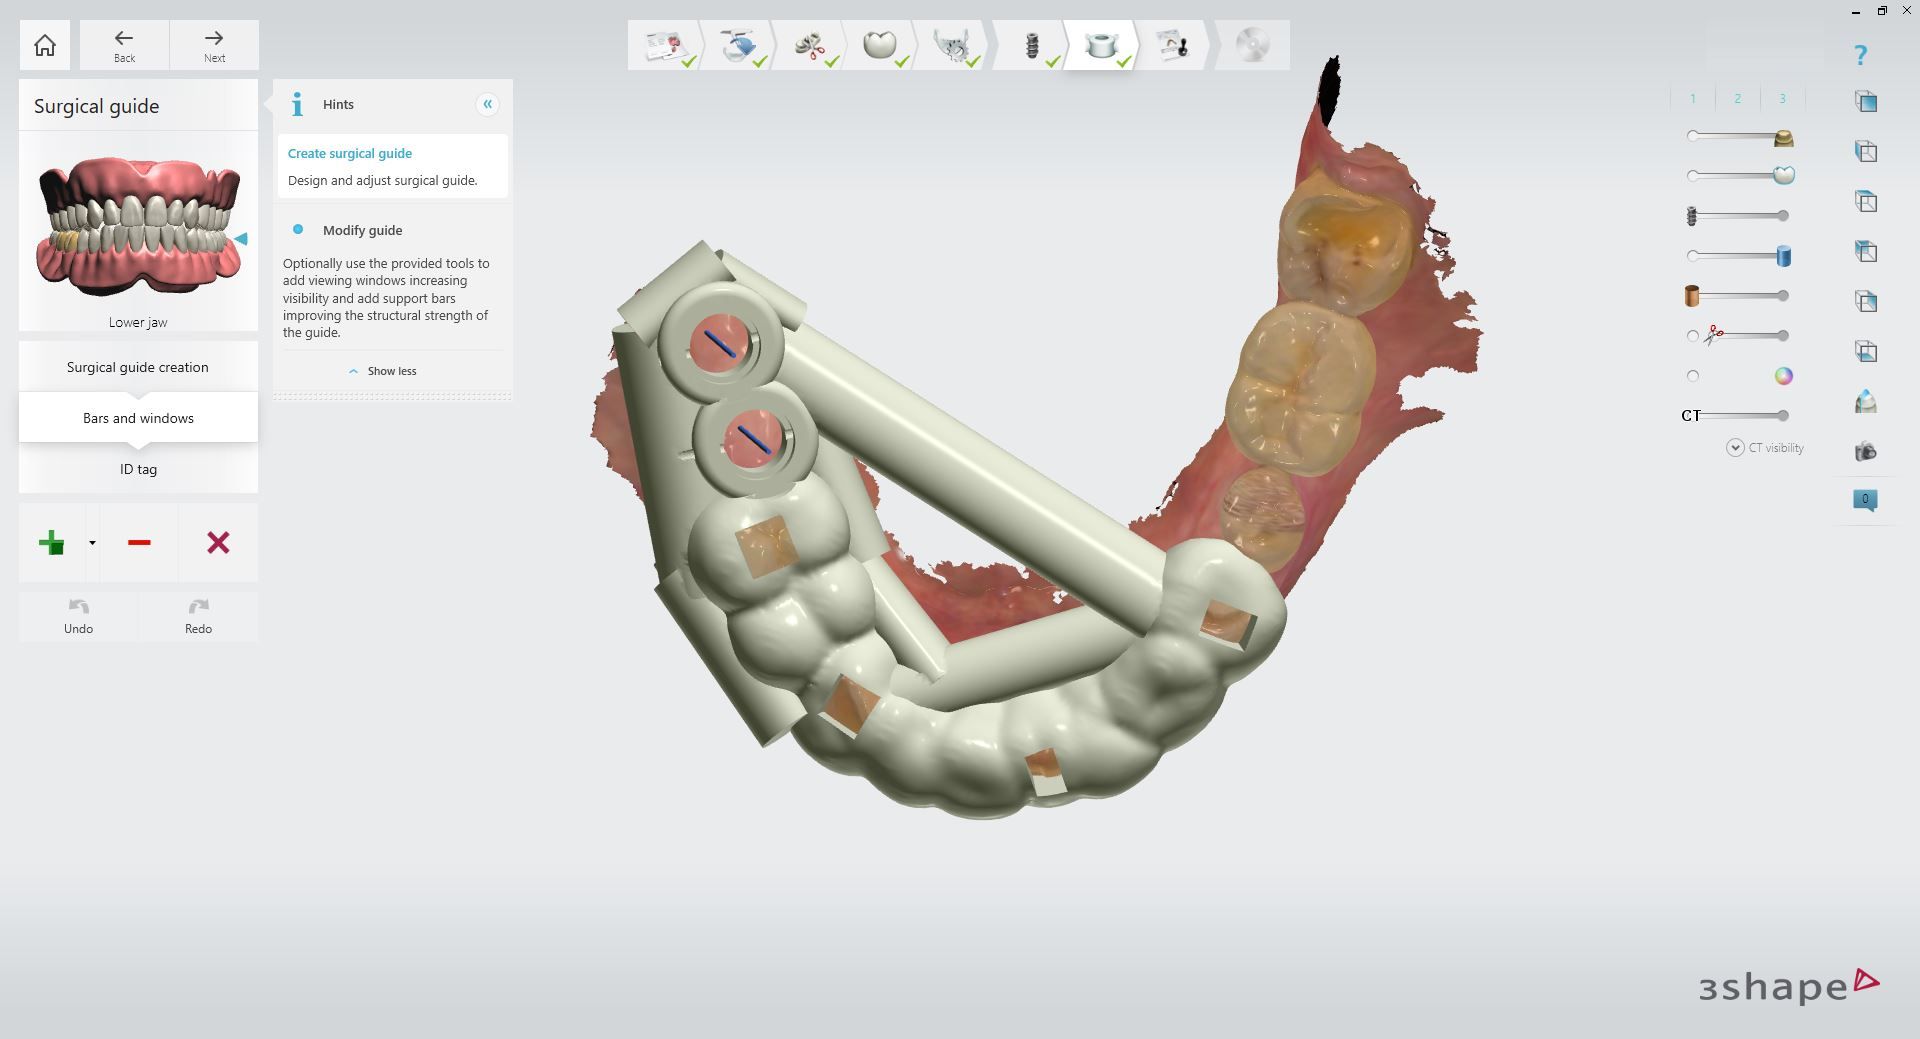1920x1039 pixels.
Task: Go to the Home screen
Action: [45, 45]
